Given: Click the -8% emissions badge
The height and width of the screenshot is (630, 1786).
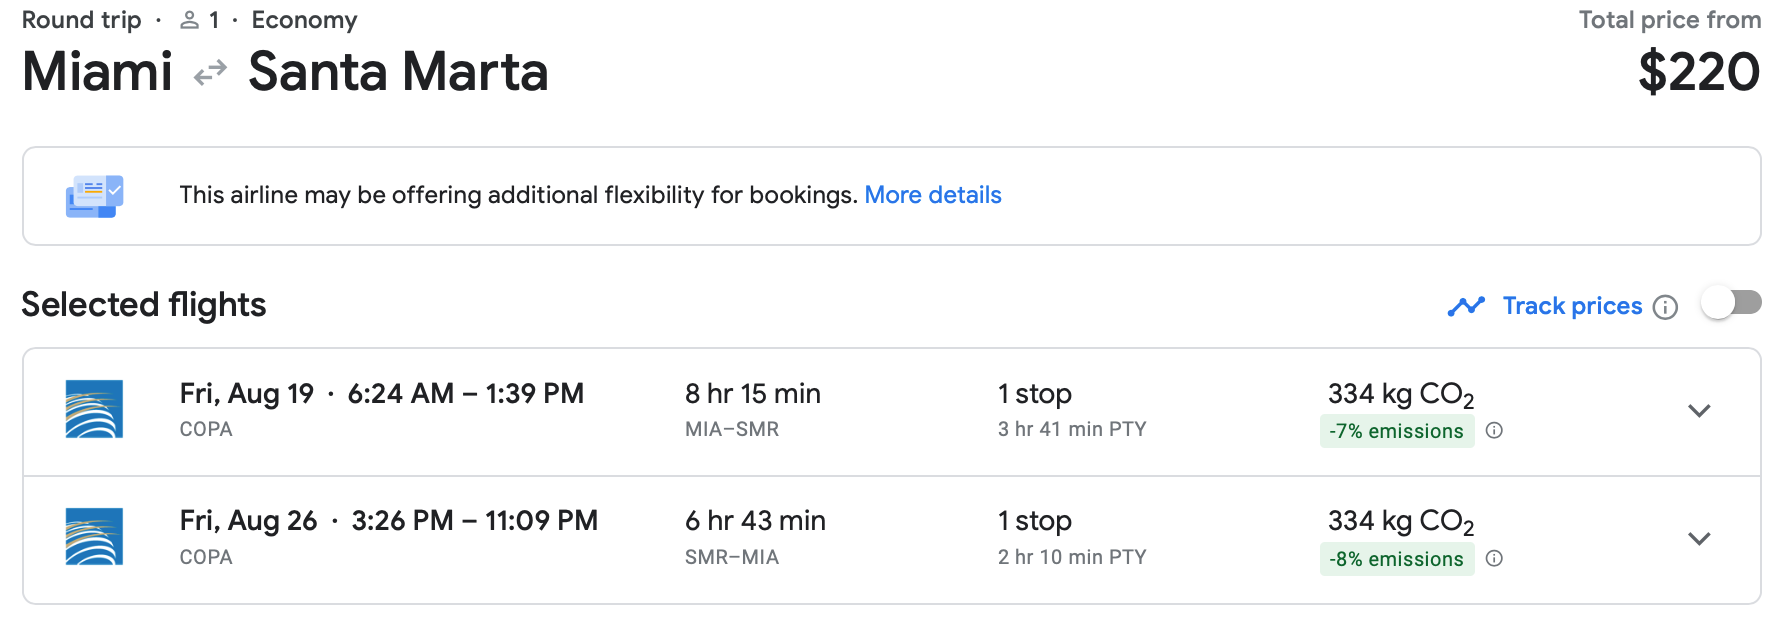Looking at the screenshot, I should coord(1396,559).
